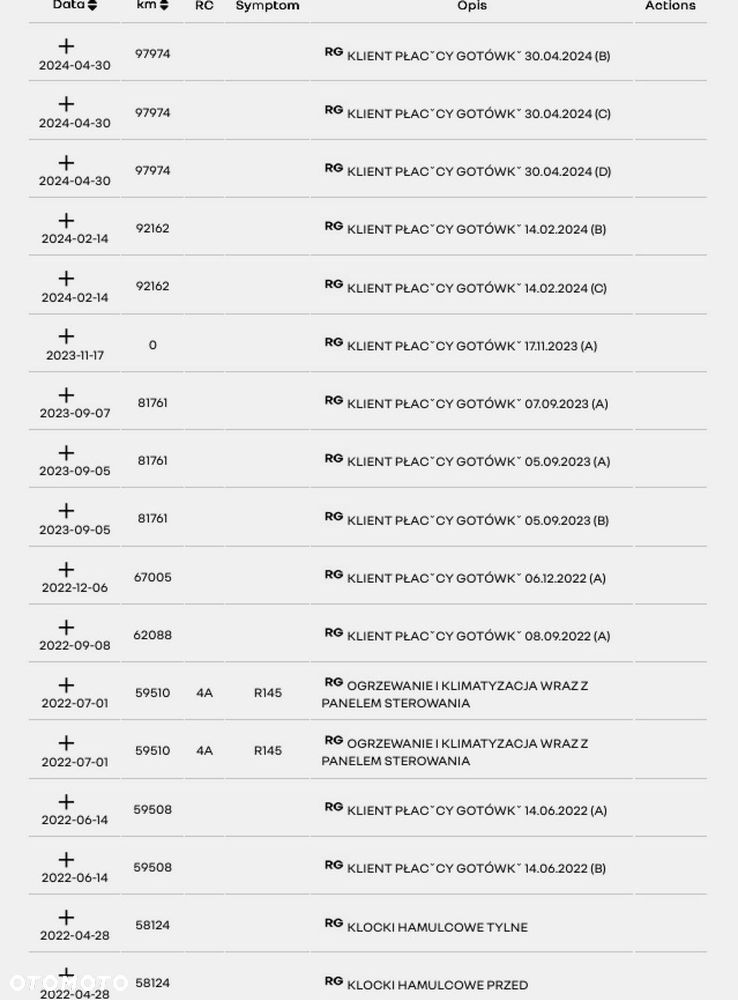The width and height of the screenshot is (738, 1000).
Task: Click the Opis column header
Action: pos(472,5)
